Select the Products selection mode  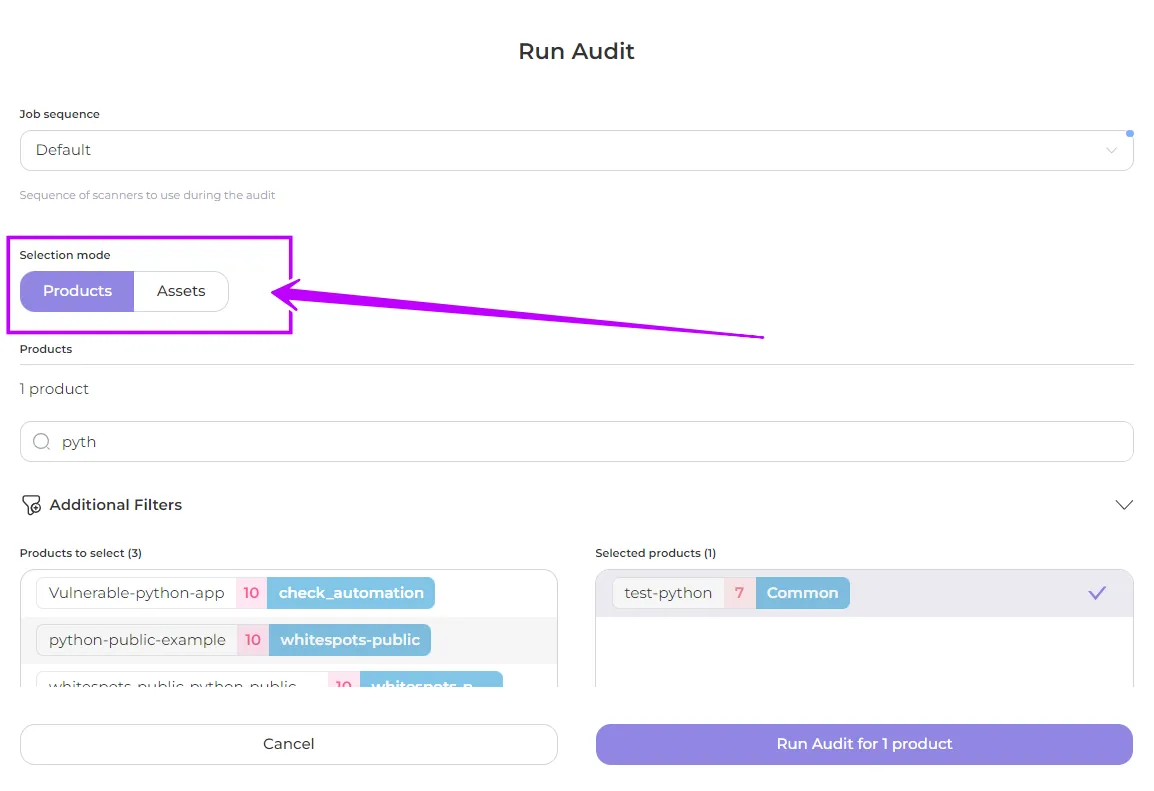(77, 291)
